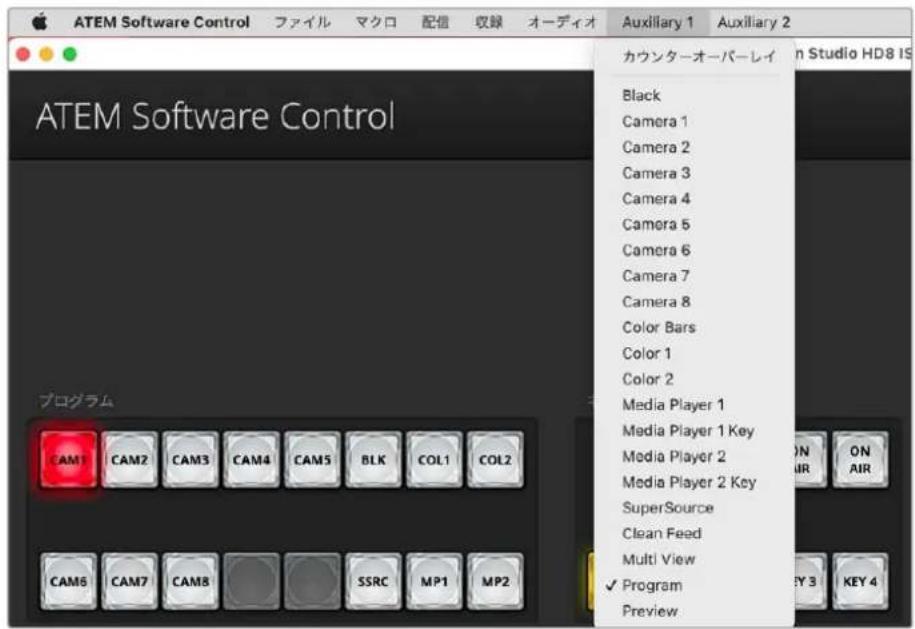The height and width of the screenshot is (629, 915).
Task: Choose Color 2 from the menu
Action: click(x=694, y=379)
